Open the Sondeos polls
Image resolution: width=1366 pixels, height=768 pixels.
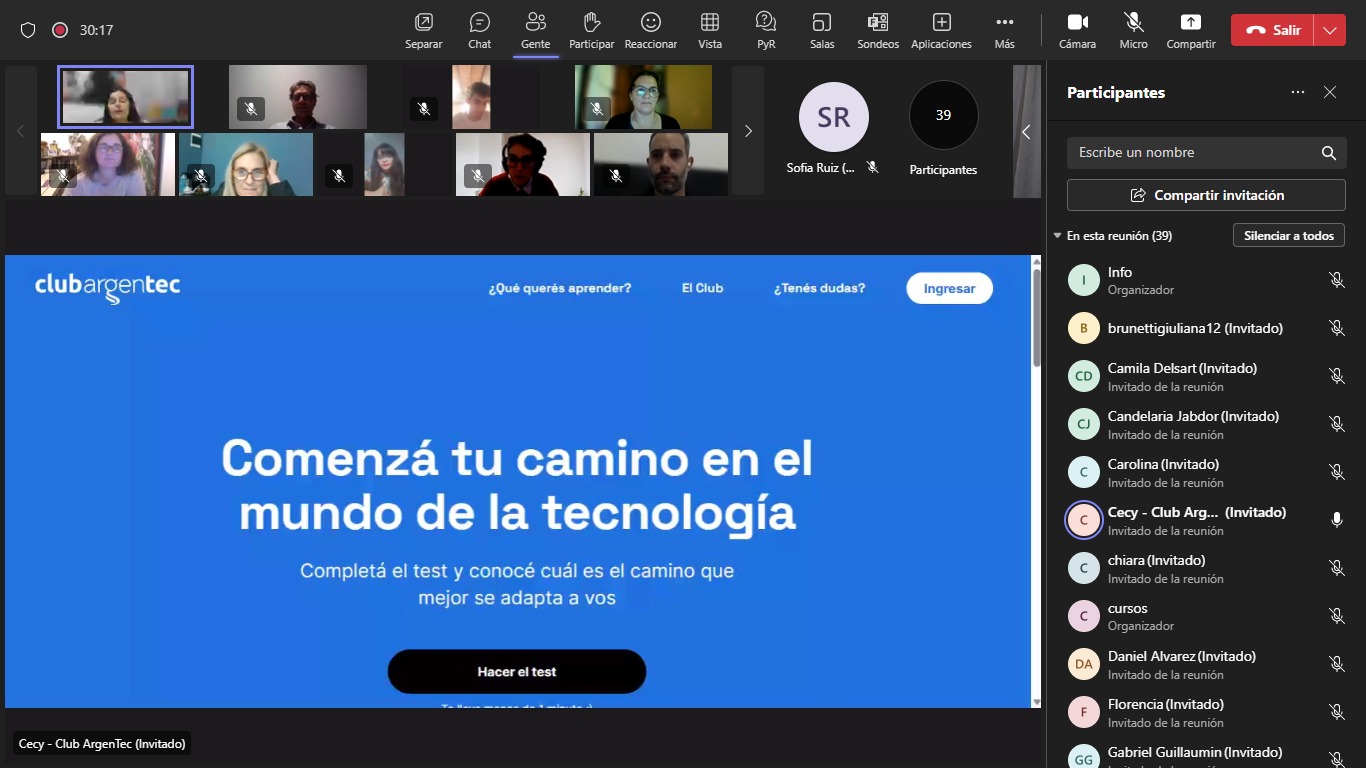click(x=878, y=30)
